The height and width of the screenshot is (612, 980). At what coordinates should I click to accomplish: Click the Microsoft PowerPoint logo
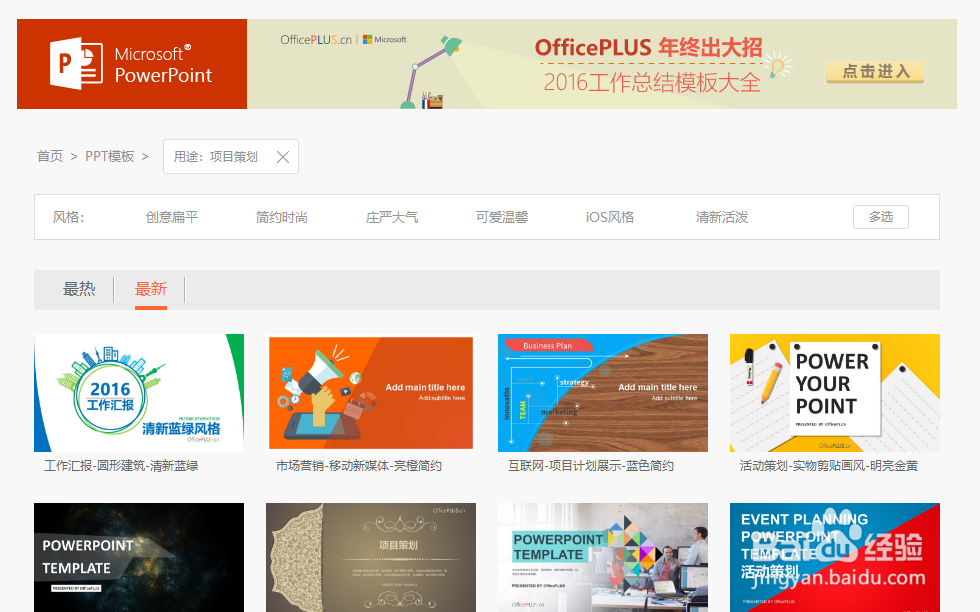(132, 64)
